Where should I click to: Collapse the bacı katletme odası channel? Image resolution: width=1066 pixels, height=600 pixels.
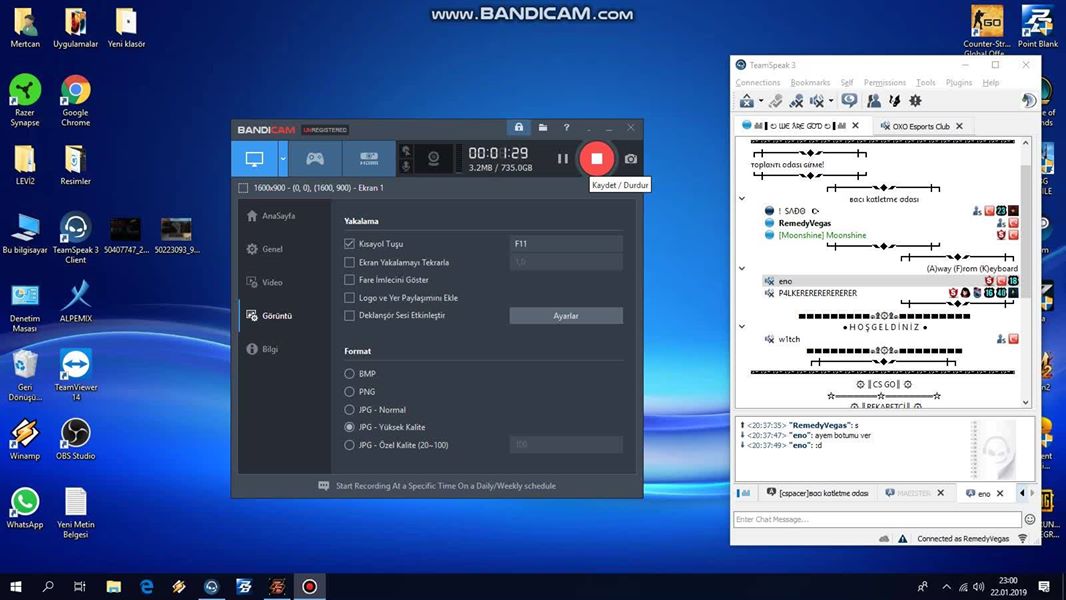(742, 198)
